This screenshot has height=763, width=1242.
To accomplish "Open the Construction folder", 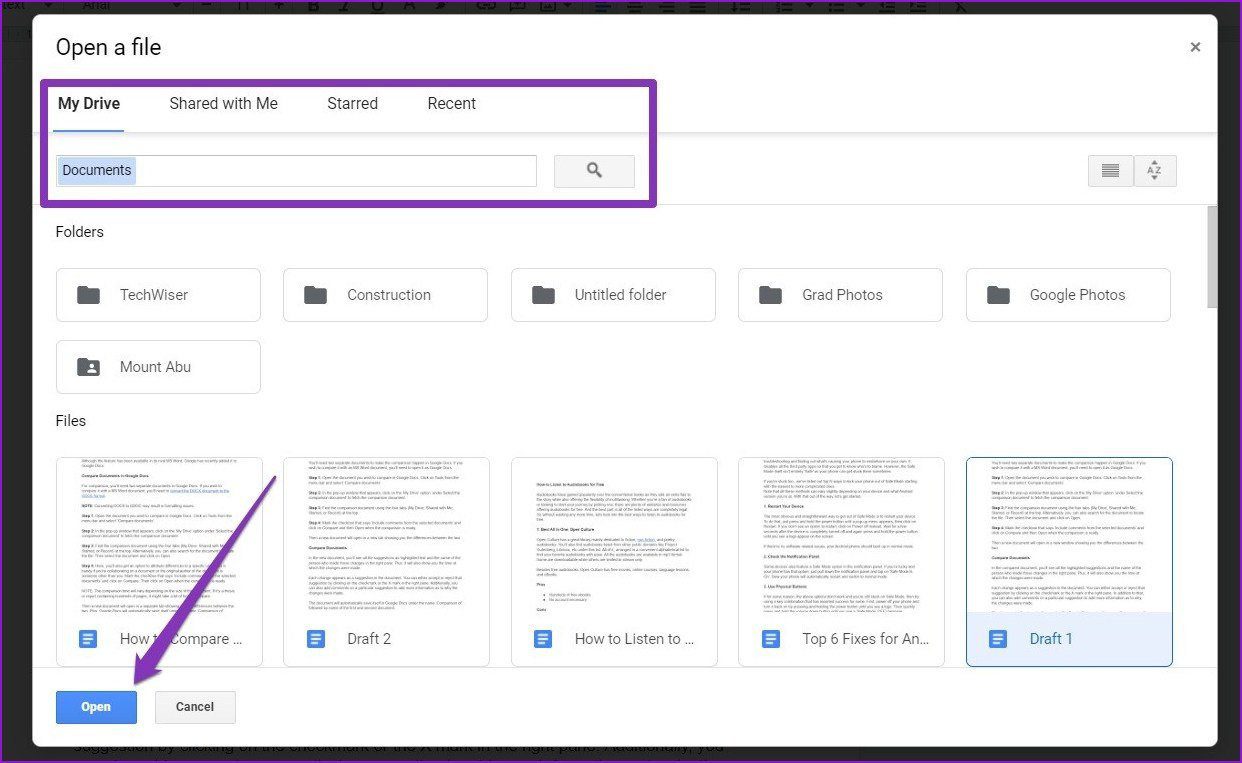I will point(385,295).
